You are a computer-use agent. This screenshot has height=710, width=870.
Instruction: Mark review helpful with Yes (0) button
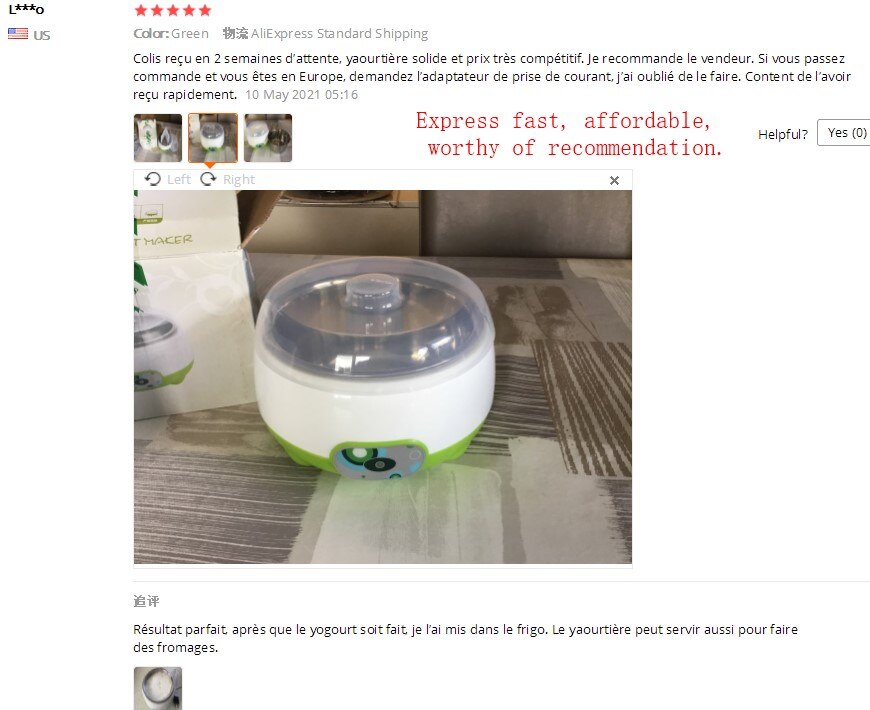point(844,133)
